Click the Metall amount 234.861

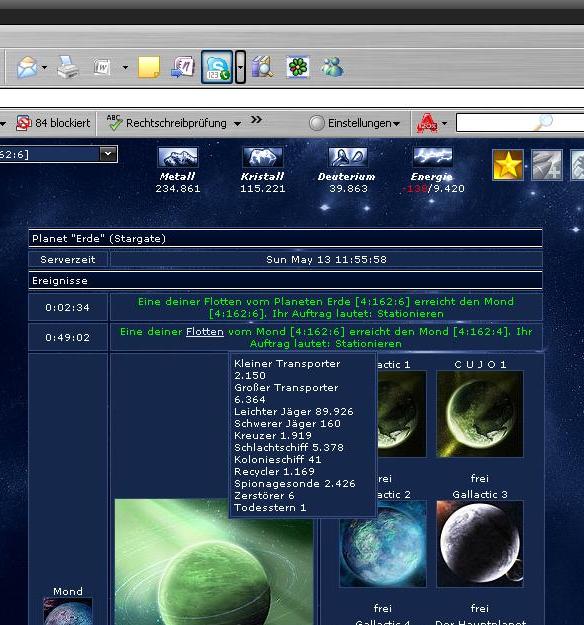[178, 189]
